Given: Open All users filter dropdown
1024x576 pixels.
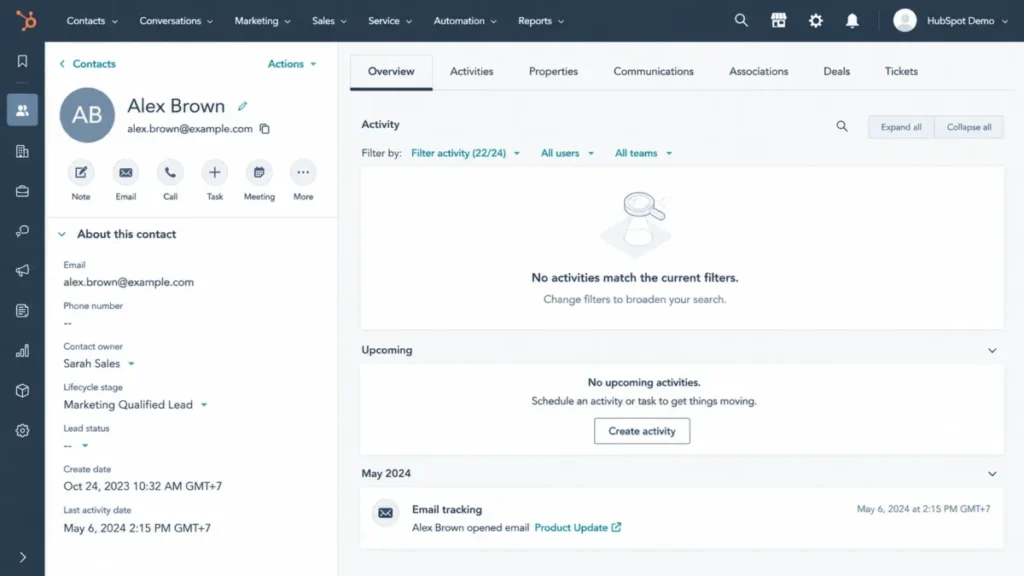Looking at the screenshot, I should coord(567,153).
